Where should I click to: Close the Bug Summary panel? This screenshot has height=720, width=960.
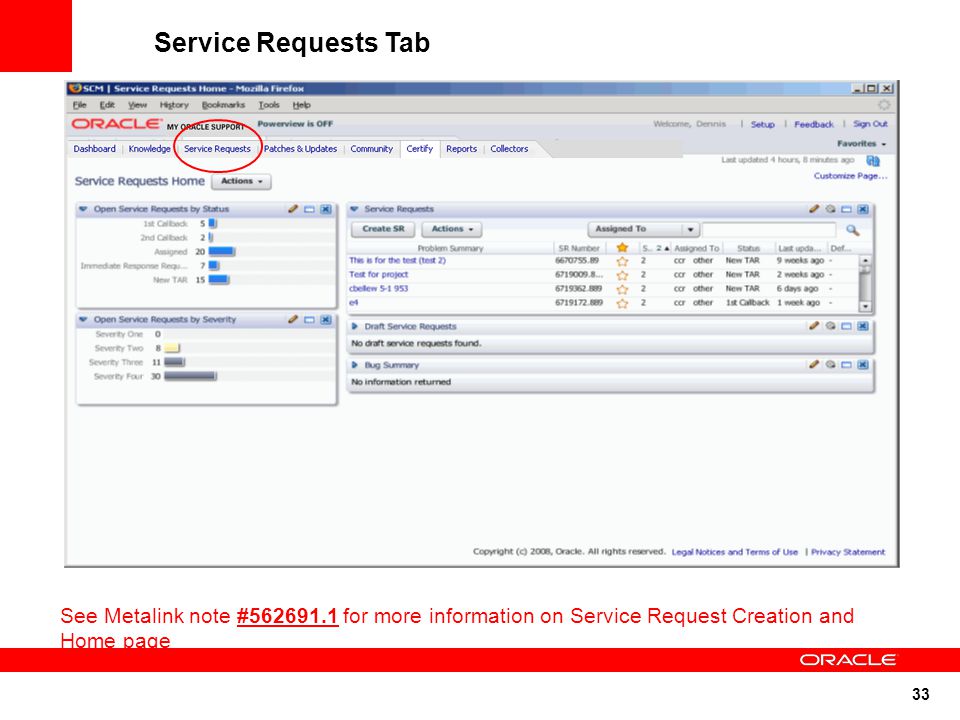pos(863,365)
